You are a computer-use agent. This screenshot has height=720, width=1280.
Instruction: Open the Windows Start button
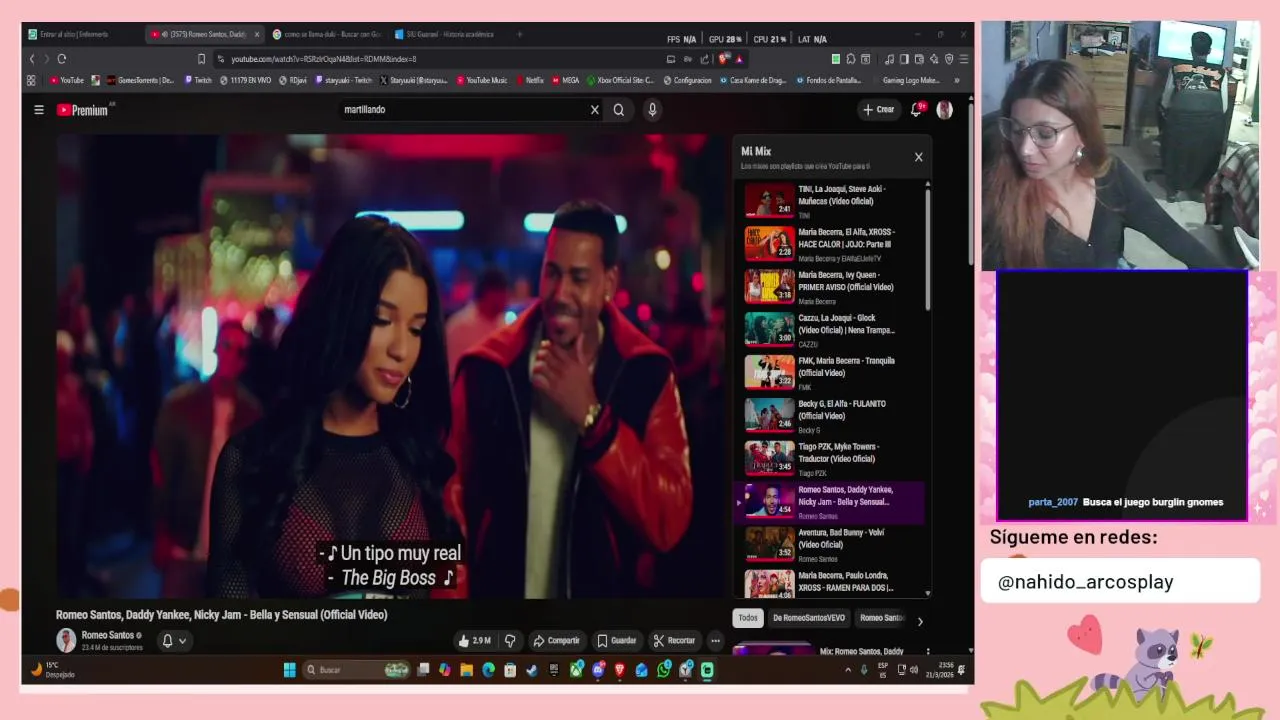289,670
